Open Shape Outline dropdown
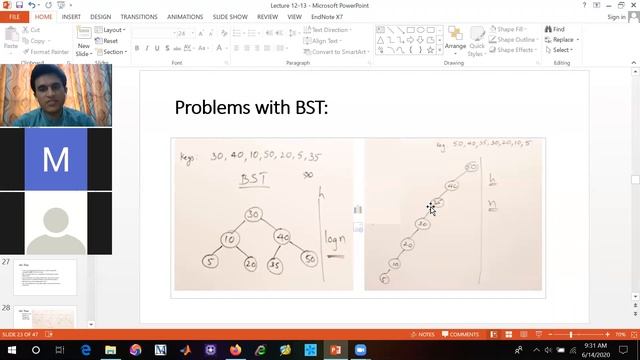 click(514, 39)
